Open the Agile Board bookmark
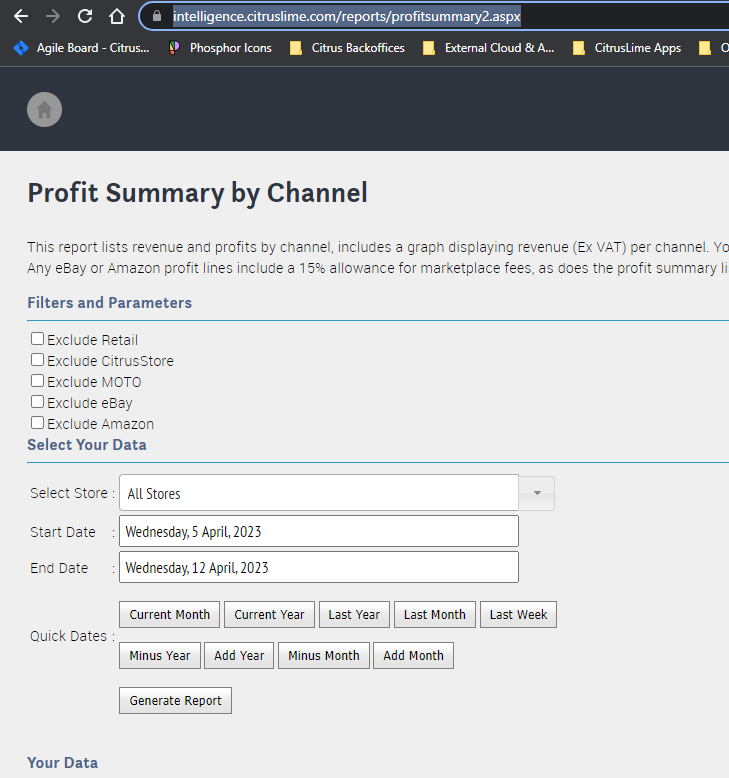The width and height of the screenshot is (729, 778). click(x=82, y=47)
